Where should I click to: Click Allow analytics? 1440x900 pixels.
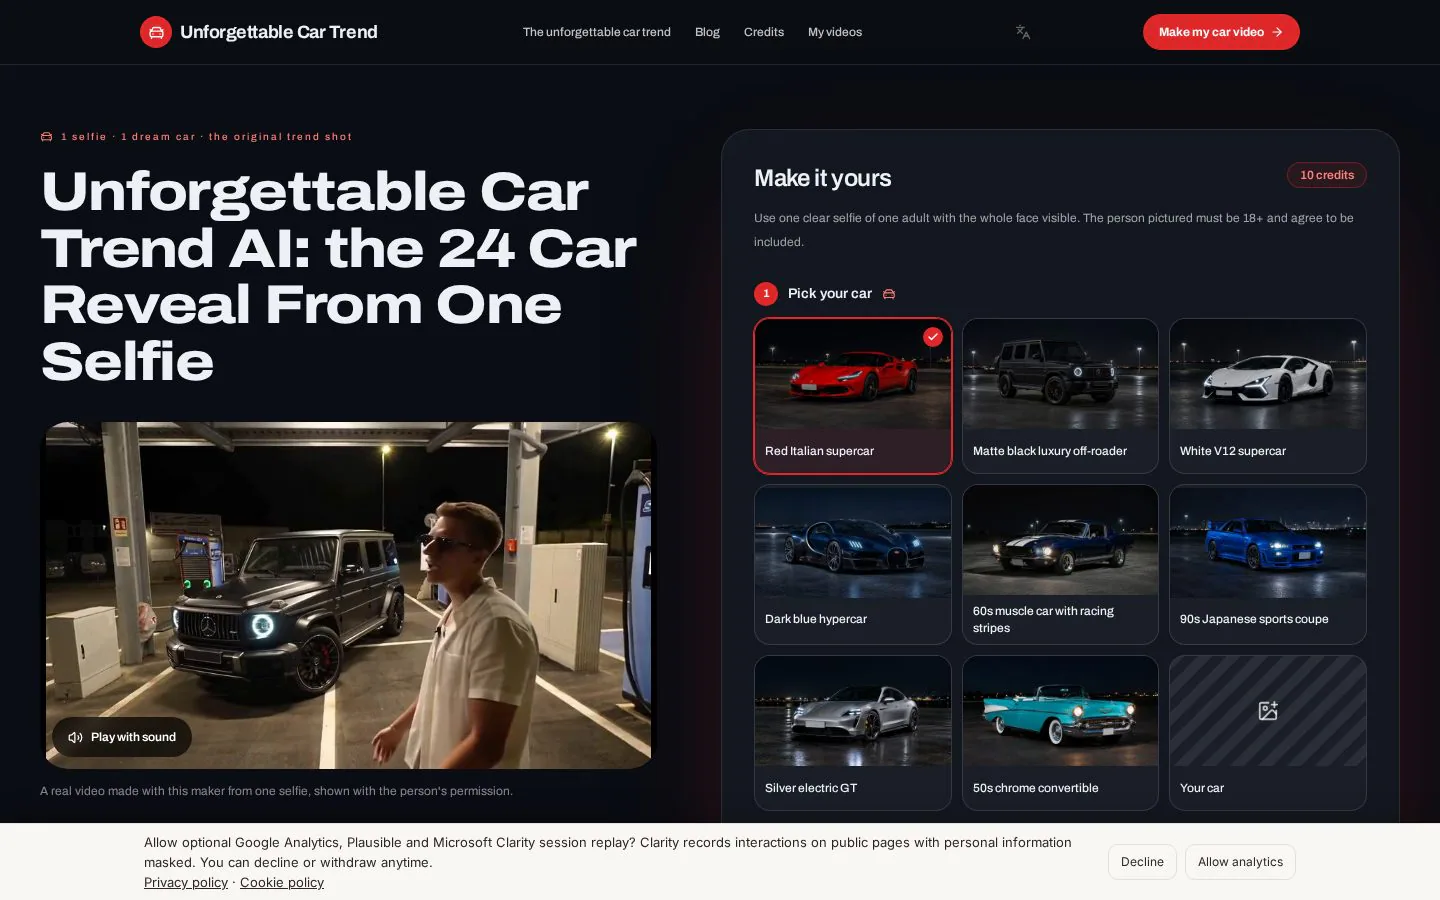[x=1240, y=862]
